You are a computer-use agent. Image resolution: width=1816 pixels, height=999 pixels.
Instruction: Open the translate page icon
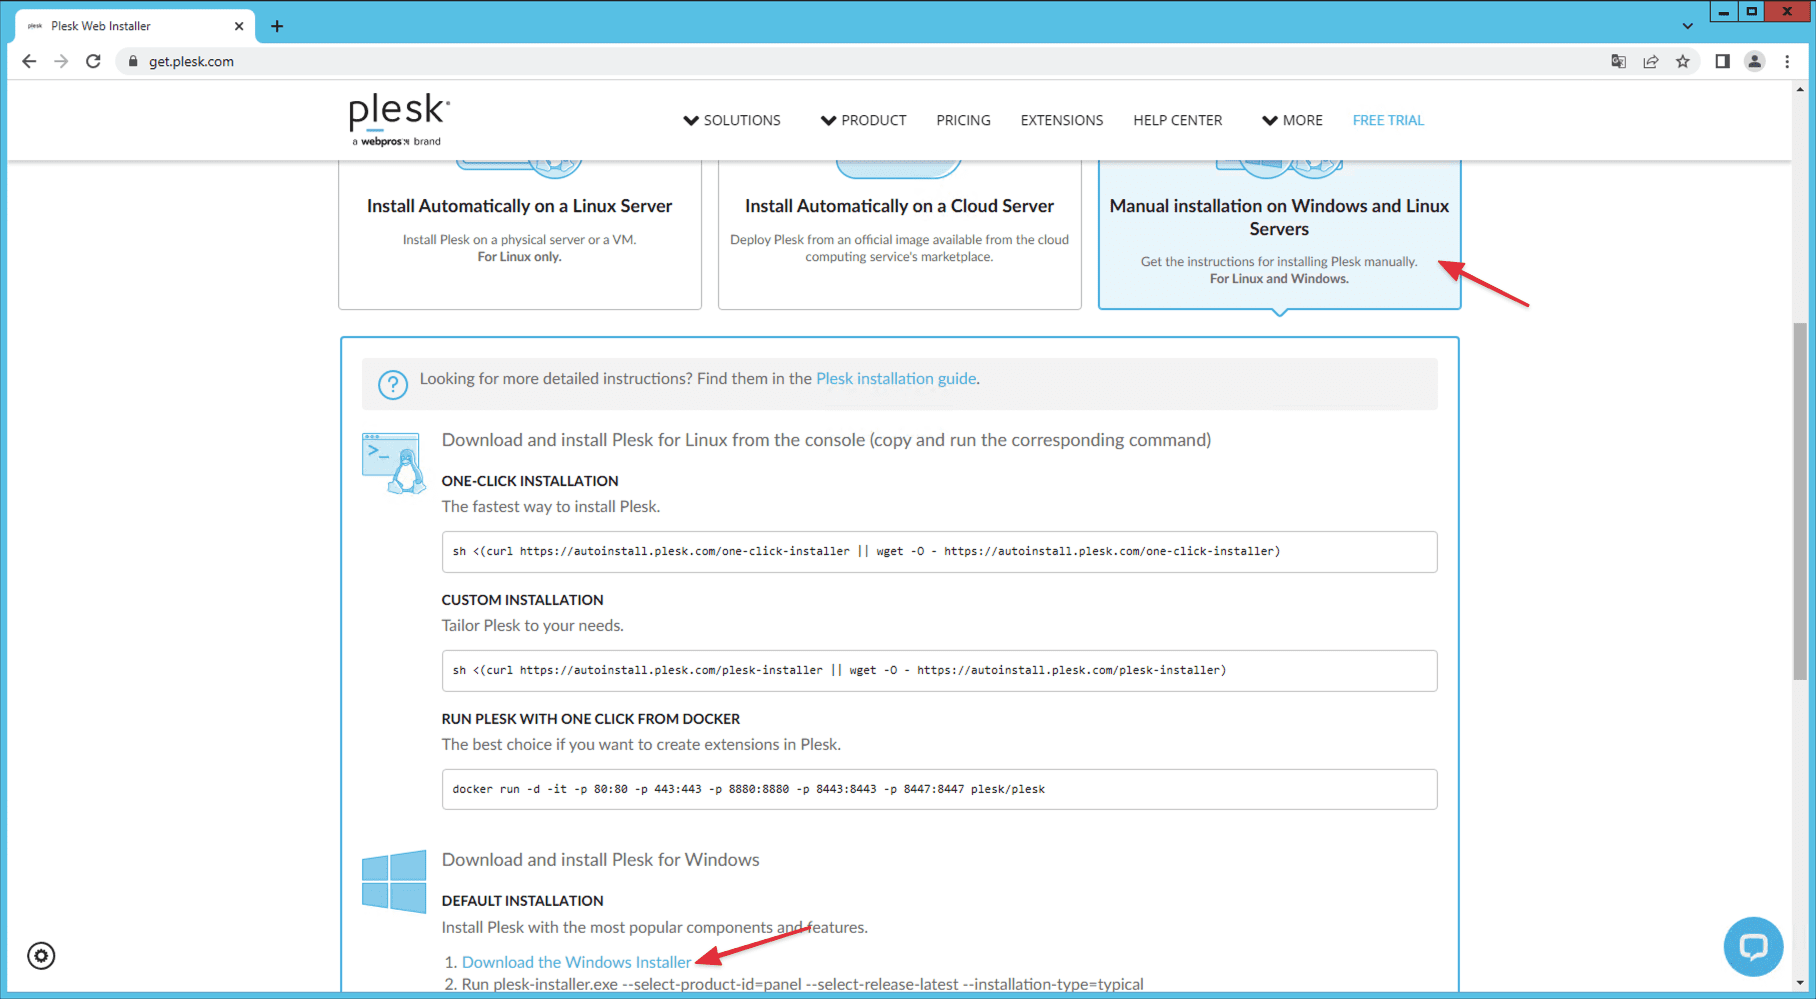click(1618, 62)
